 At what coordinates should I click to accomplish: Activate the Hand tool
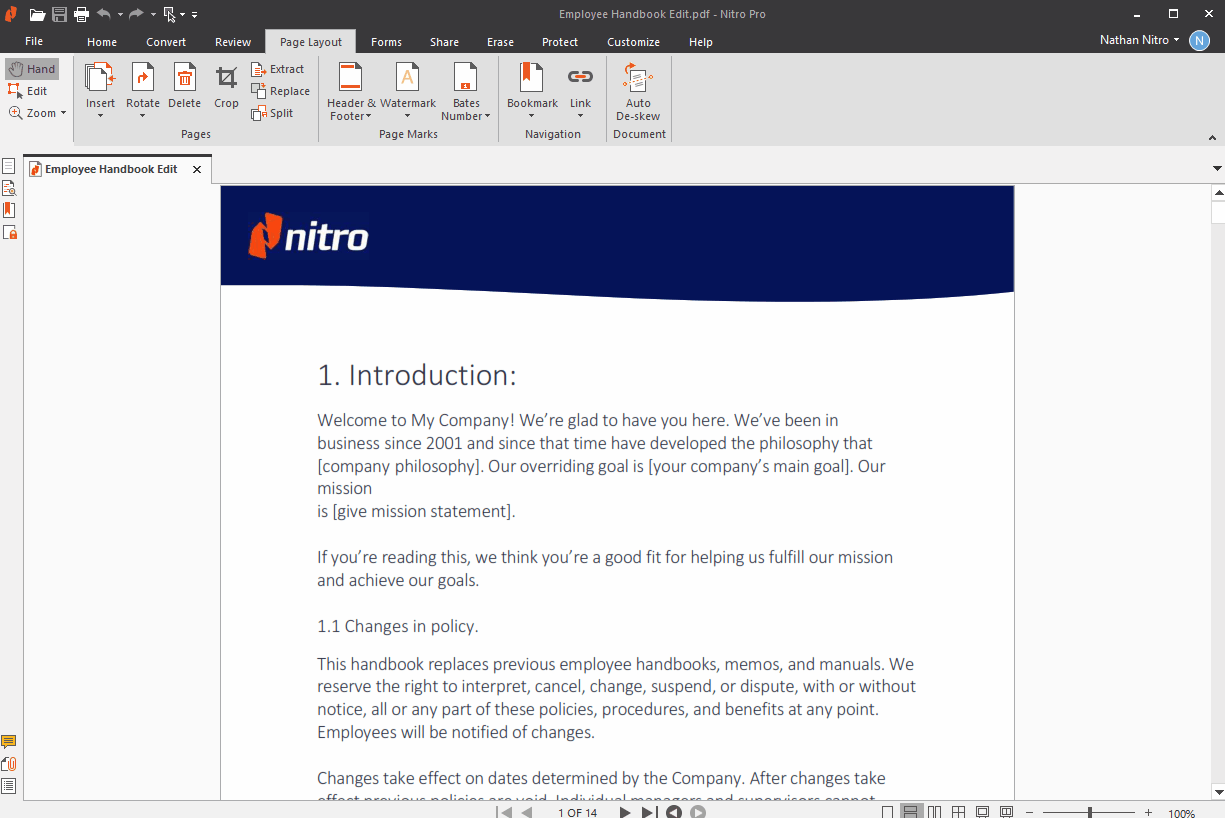tap(32, 69)
